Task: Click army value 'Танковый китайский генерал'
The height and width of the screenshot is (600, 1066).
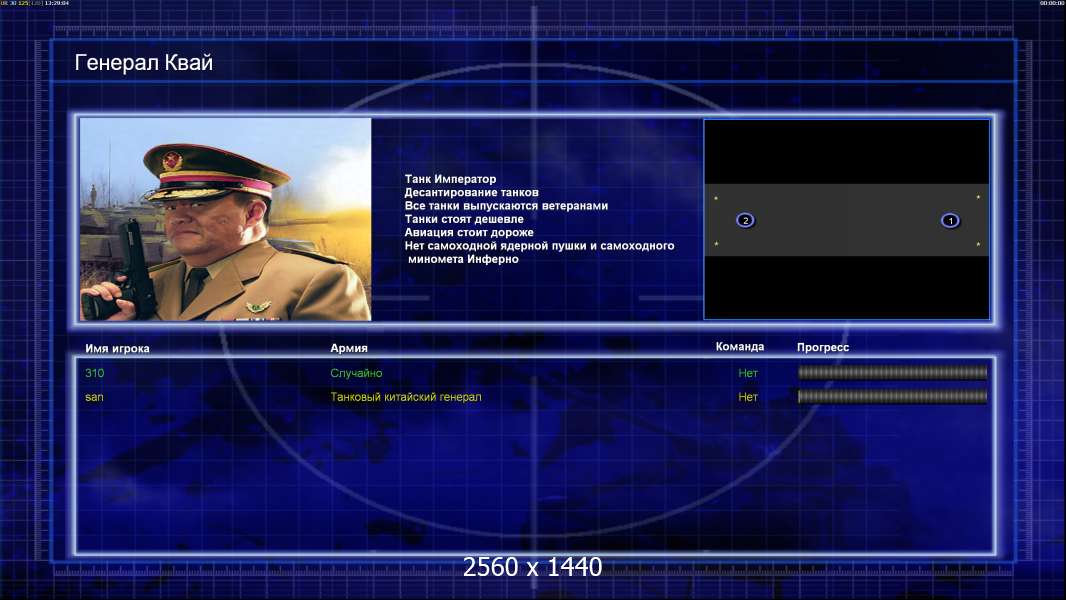Action: pos(405,397)
